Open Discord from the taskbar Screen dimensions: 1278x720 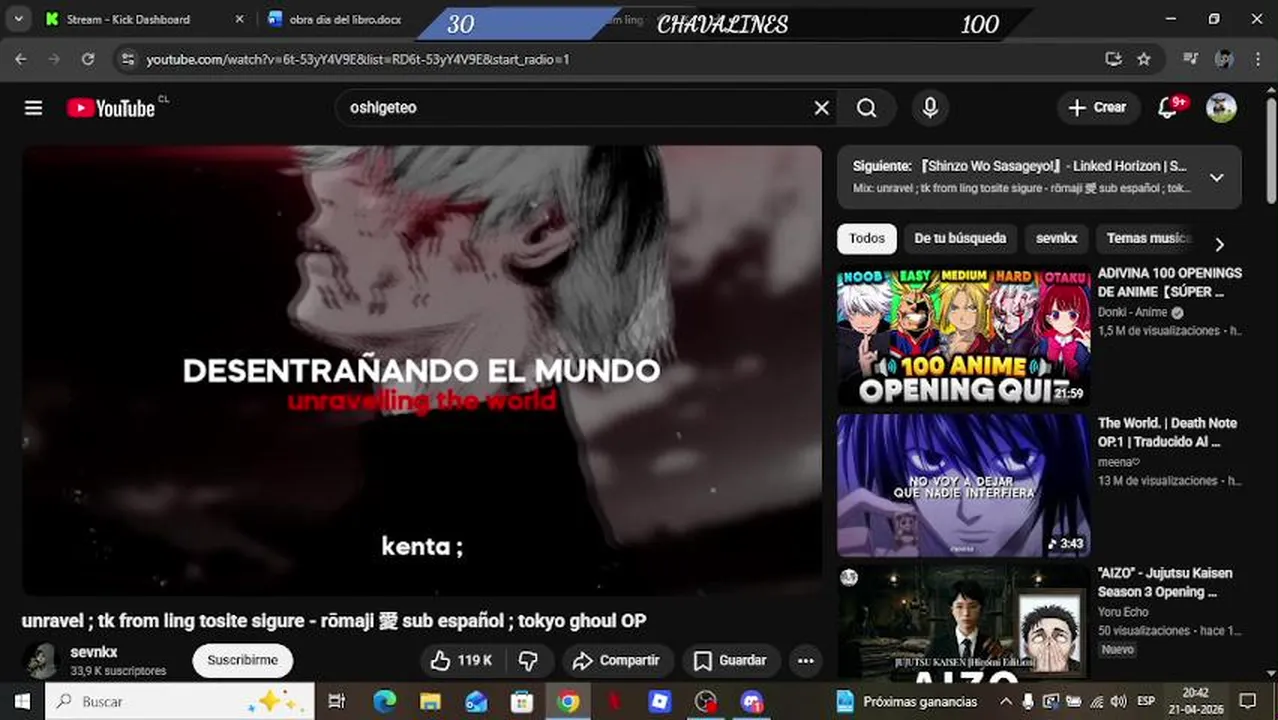(752, 701)
